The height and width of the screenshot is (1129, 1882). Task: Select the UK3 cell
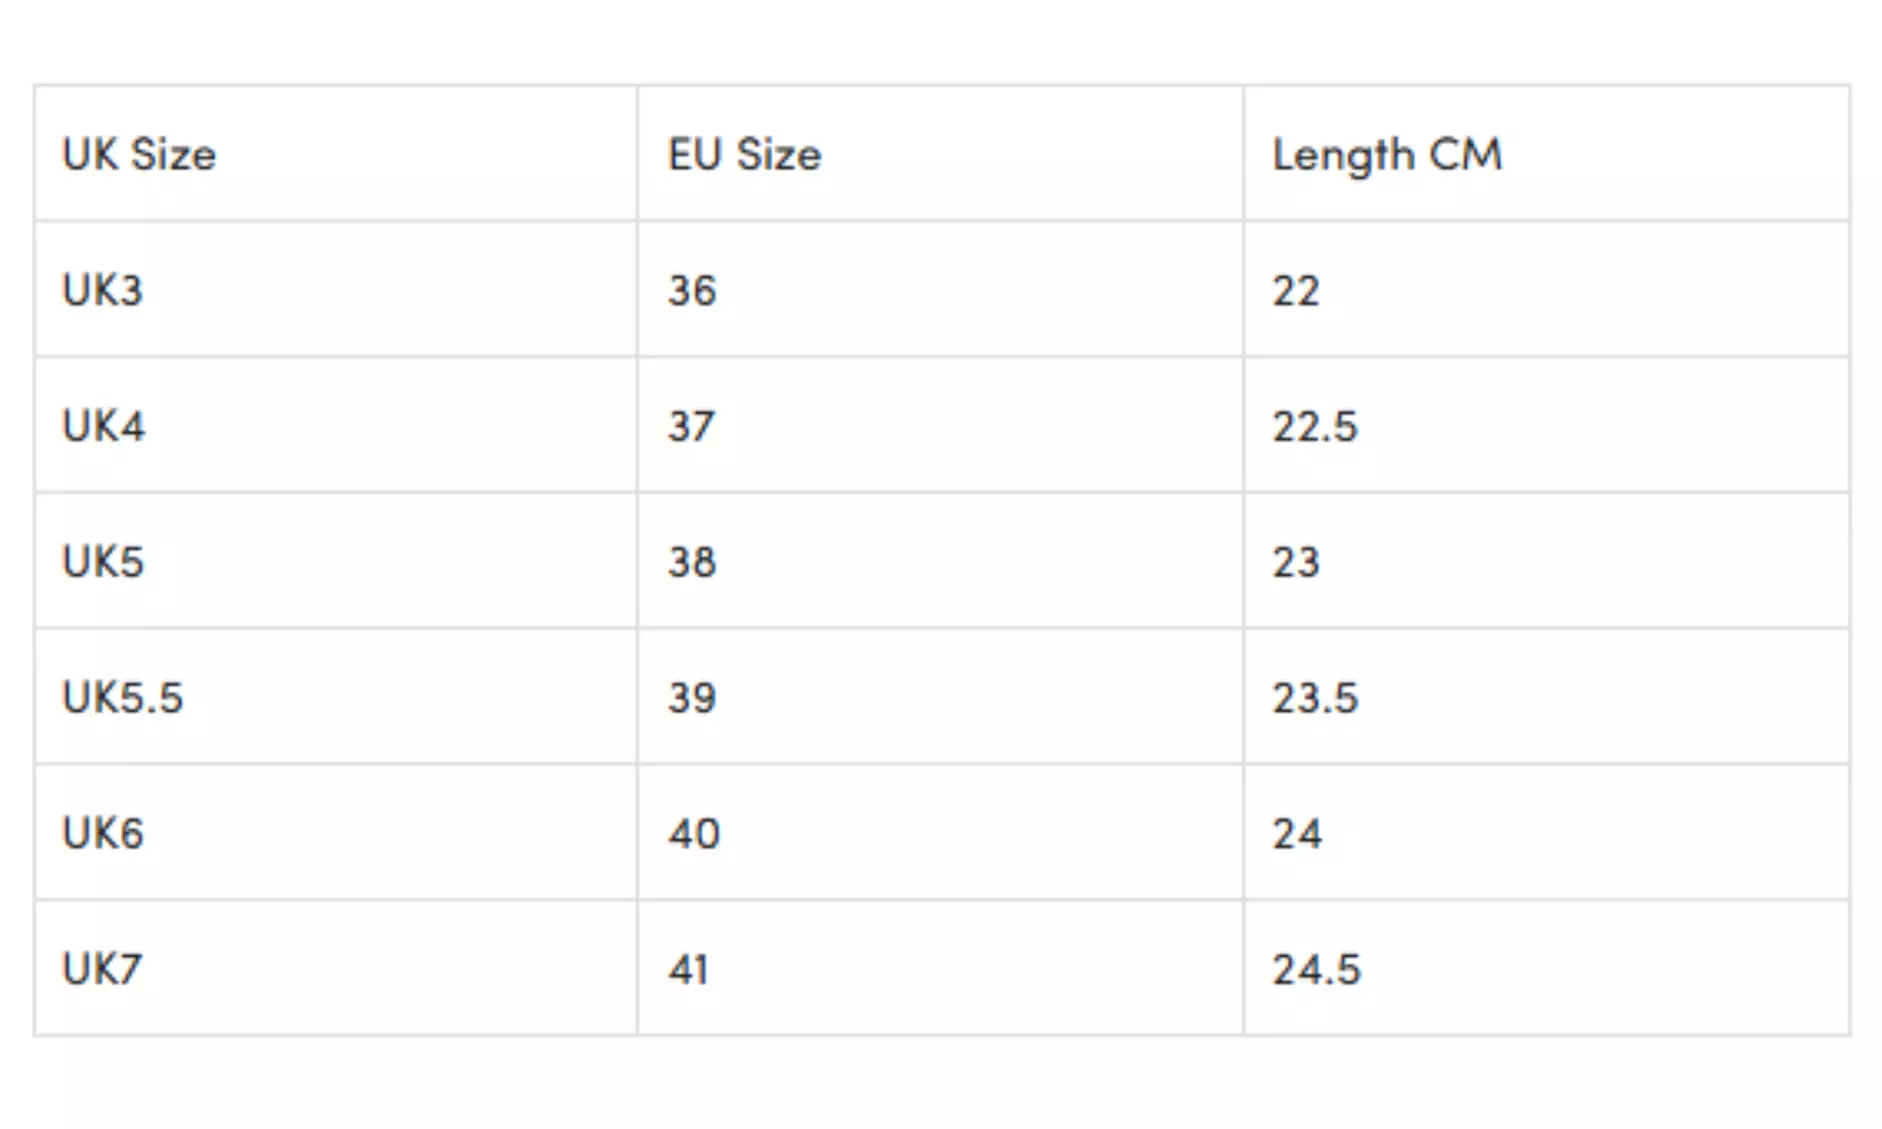click(x=103, y=291)
